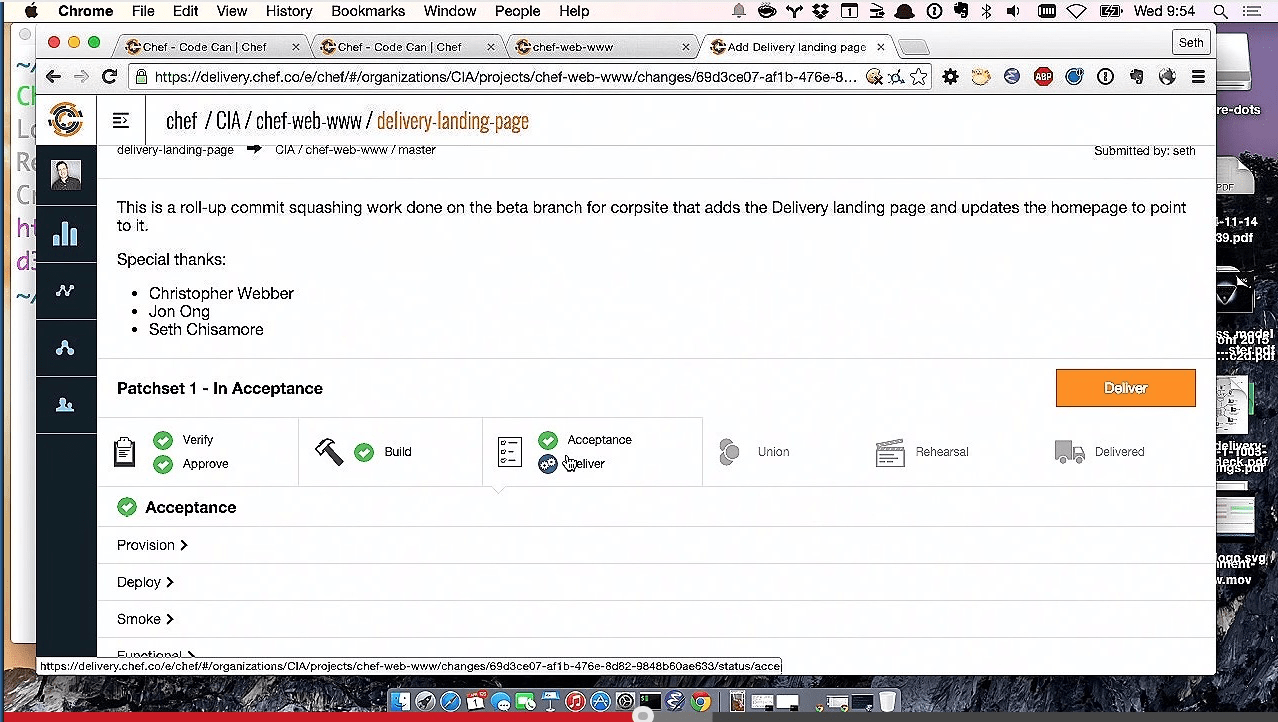This screenshot has width=1278, height=722.
Task: Open the File menu
Action: tap(143, 11)
